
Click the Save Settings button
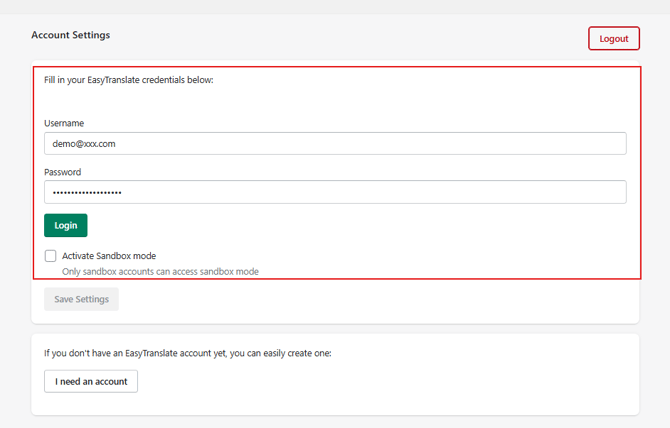pos(81,299)
